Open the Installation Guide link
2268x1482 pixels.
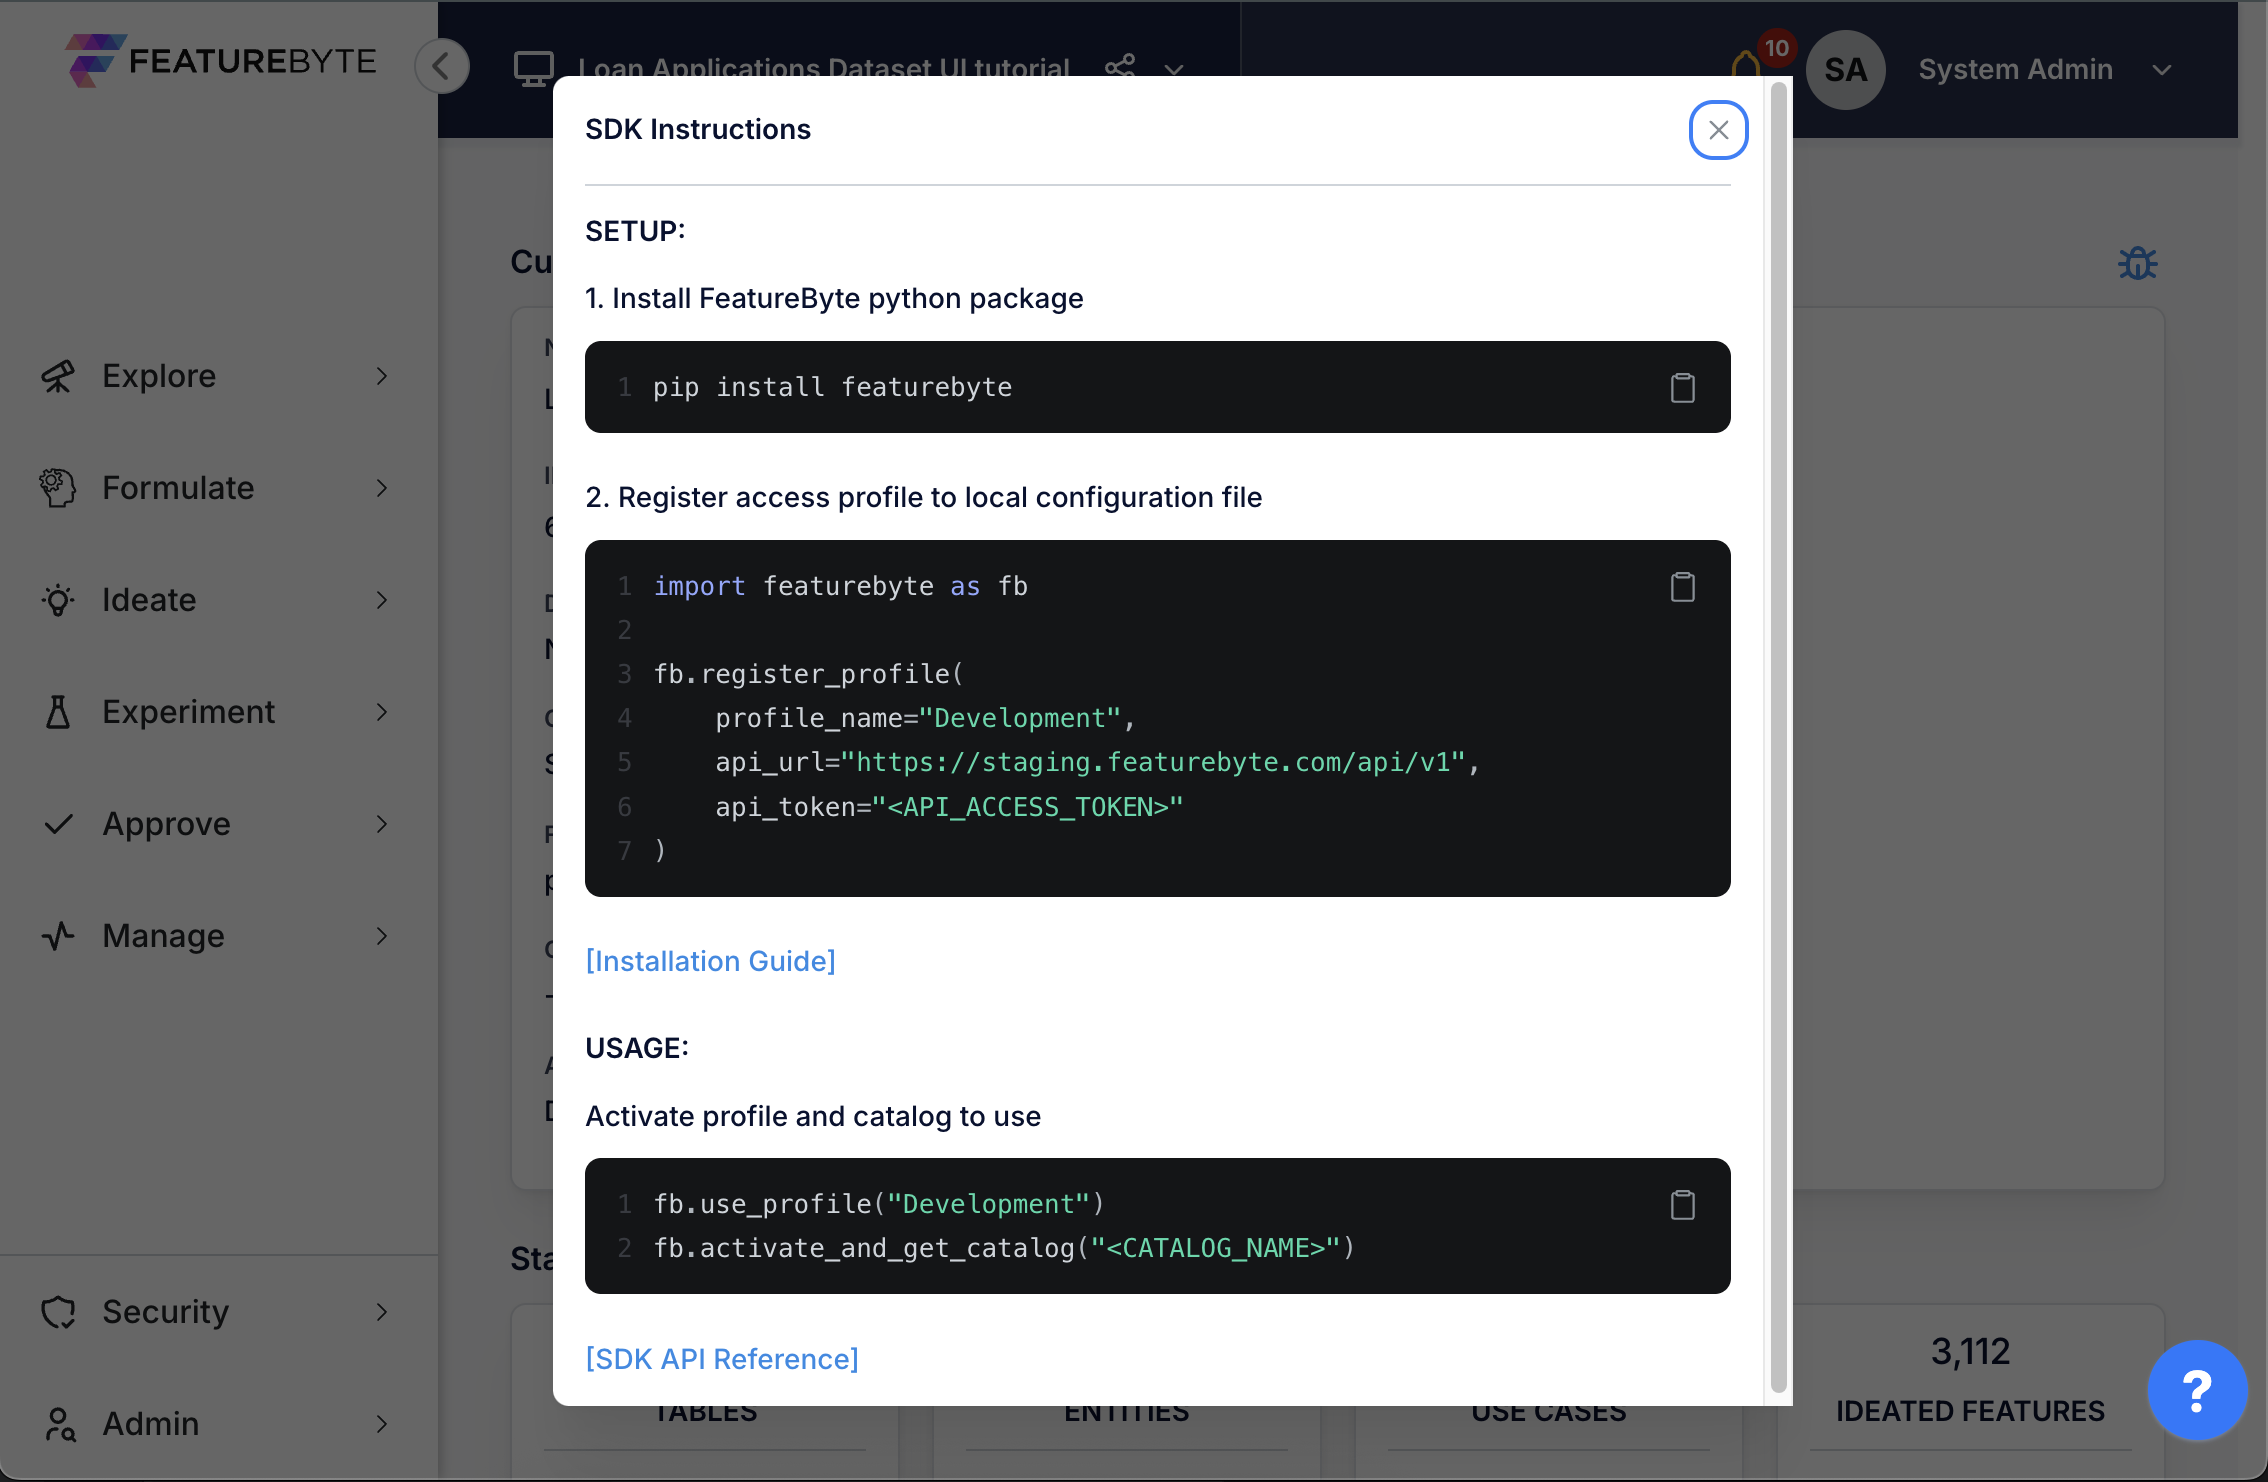(x=710, y=960)
